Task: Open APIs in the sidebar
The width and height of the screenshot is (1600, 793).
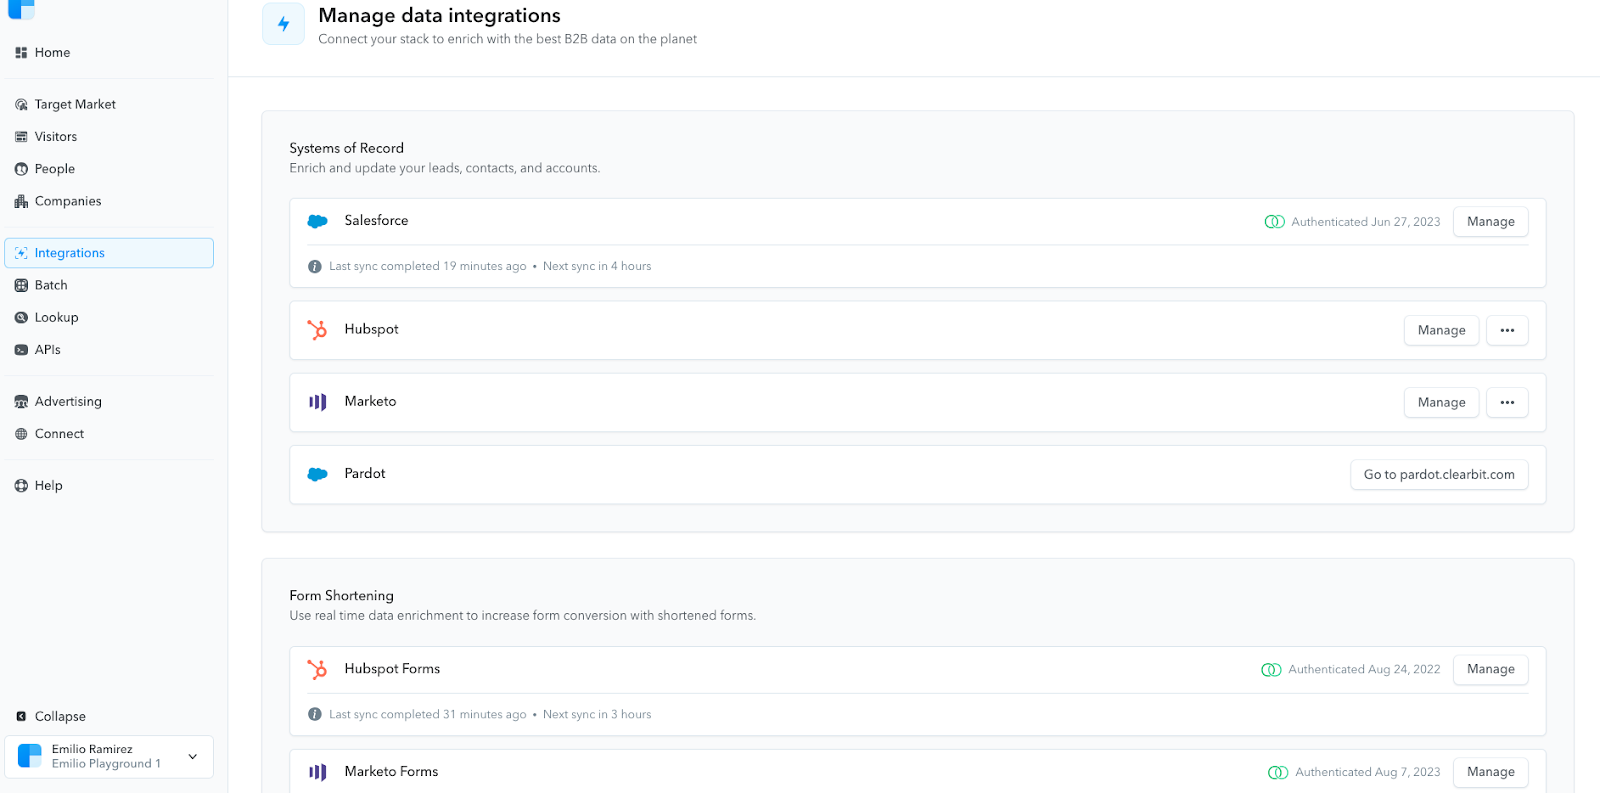Action: pyautogui.click(x=109, y=350)
